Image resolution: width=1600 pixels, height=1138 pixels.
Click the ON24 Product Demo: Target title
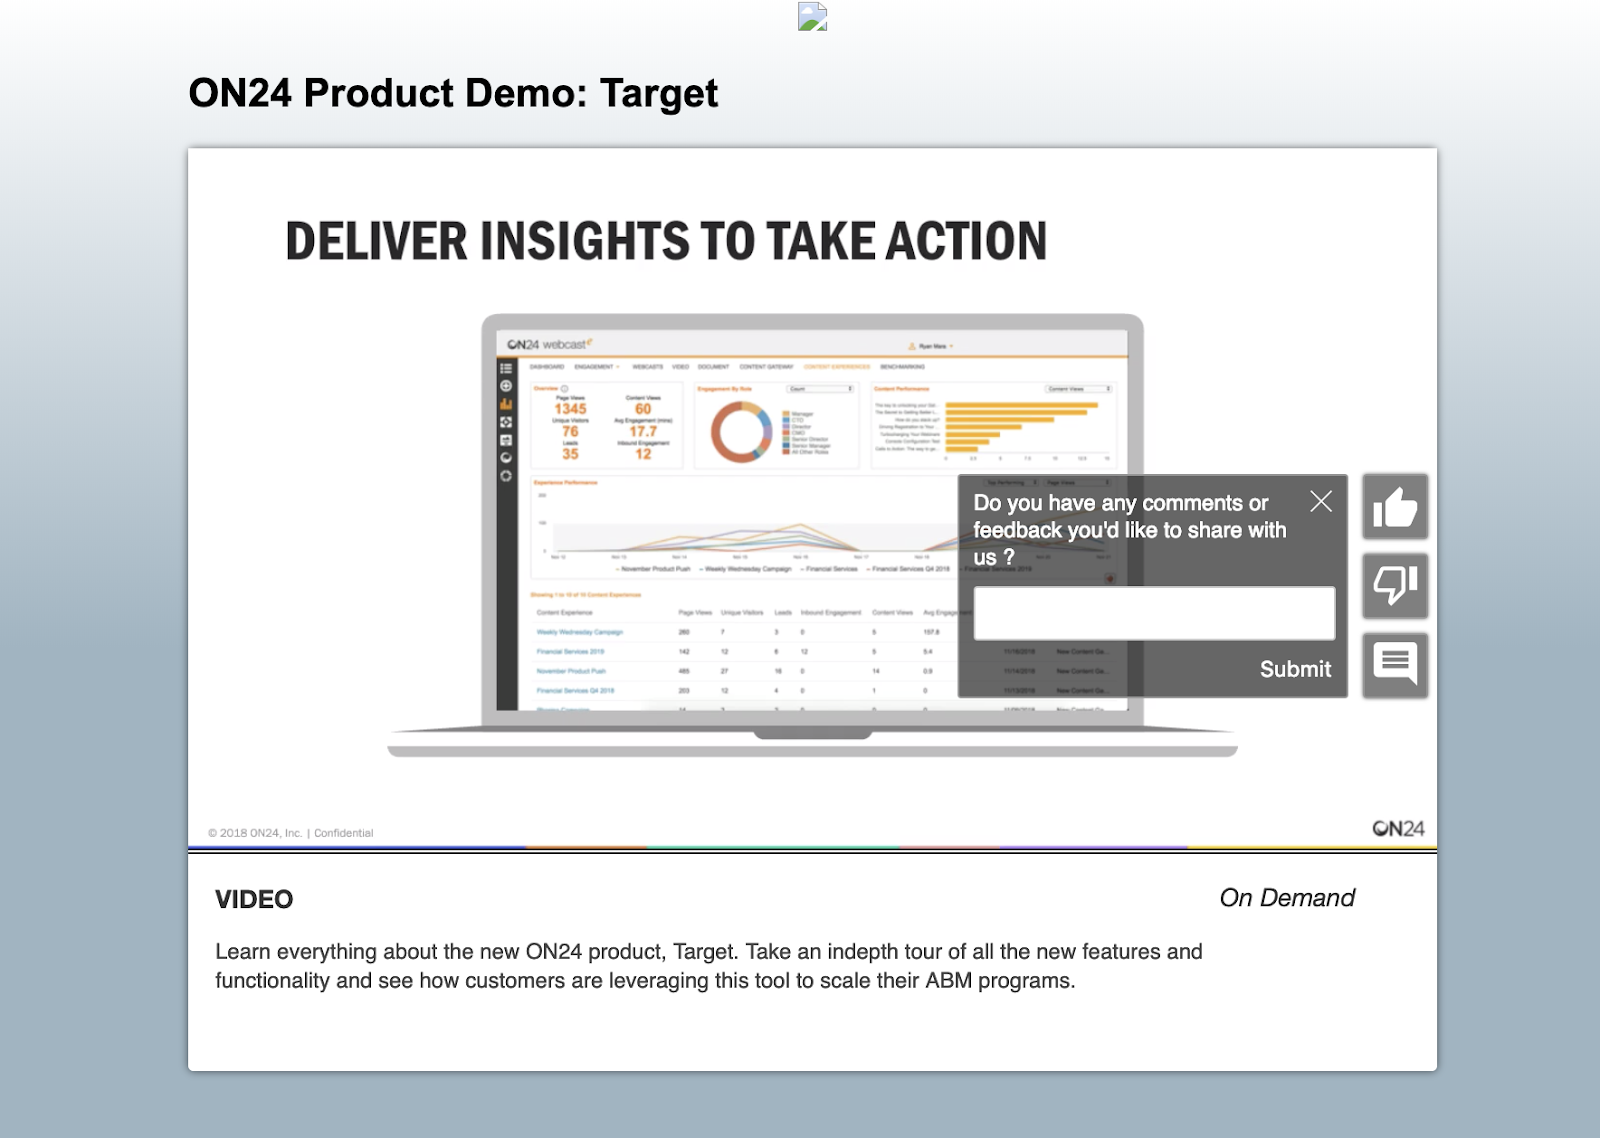(x=453, y=93)
